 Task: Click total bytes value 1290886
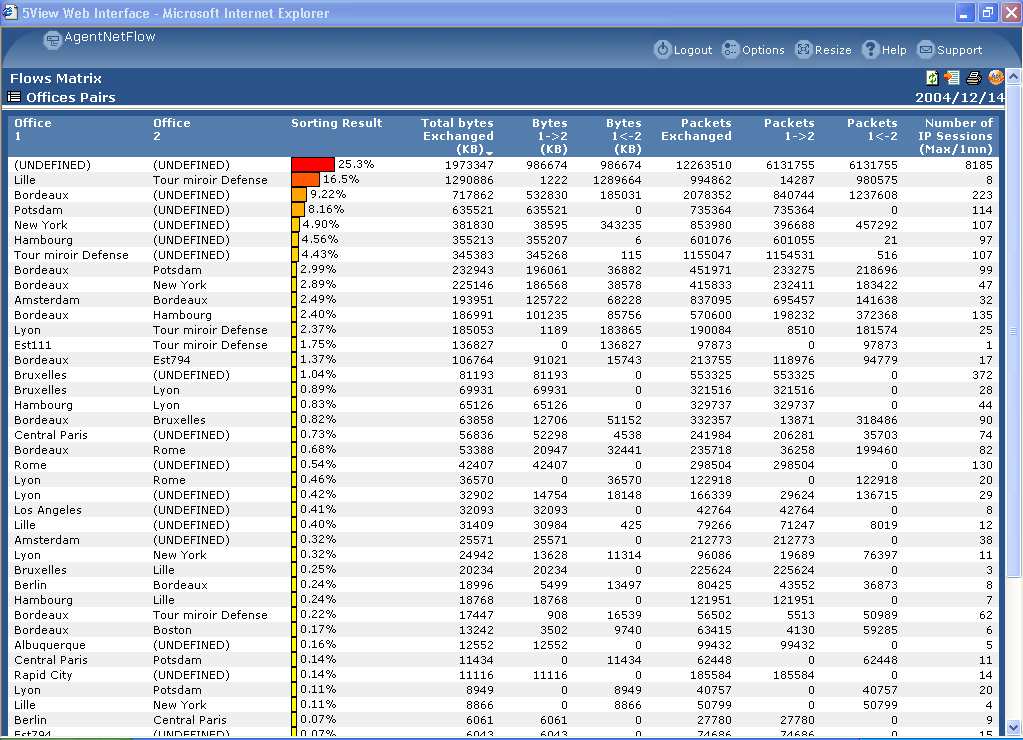(469, 180)
